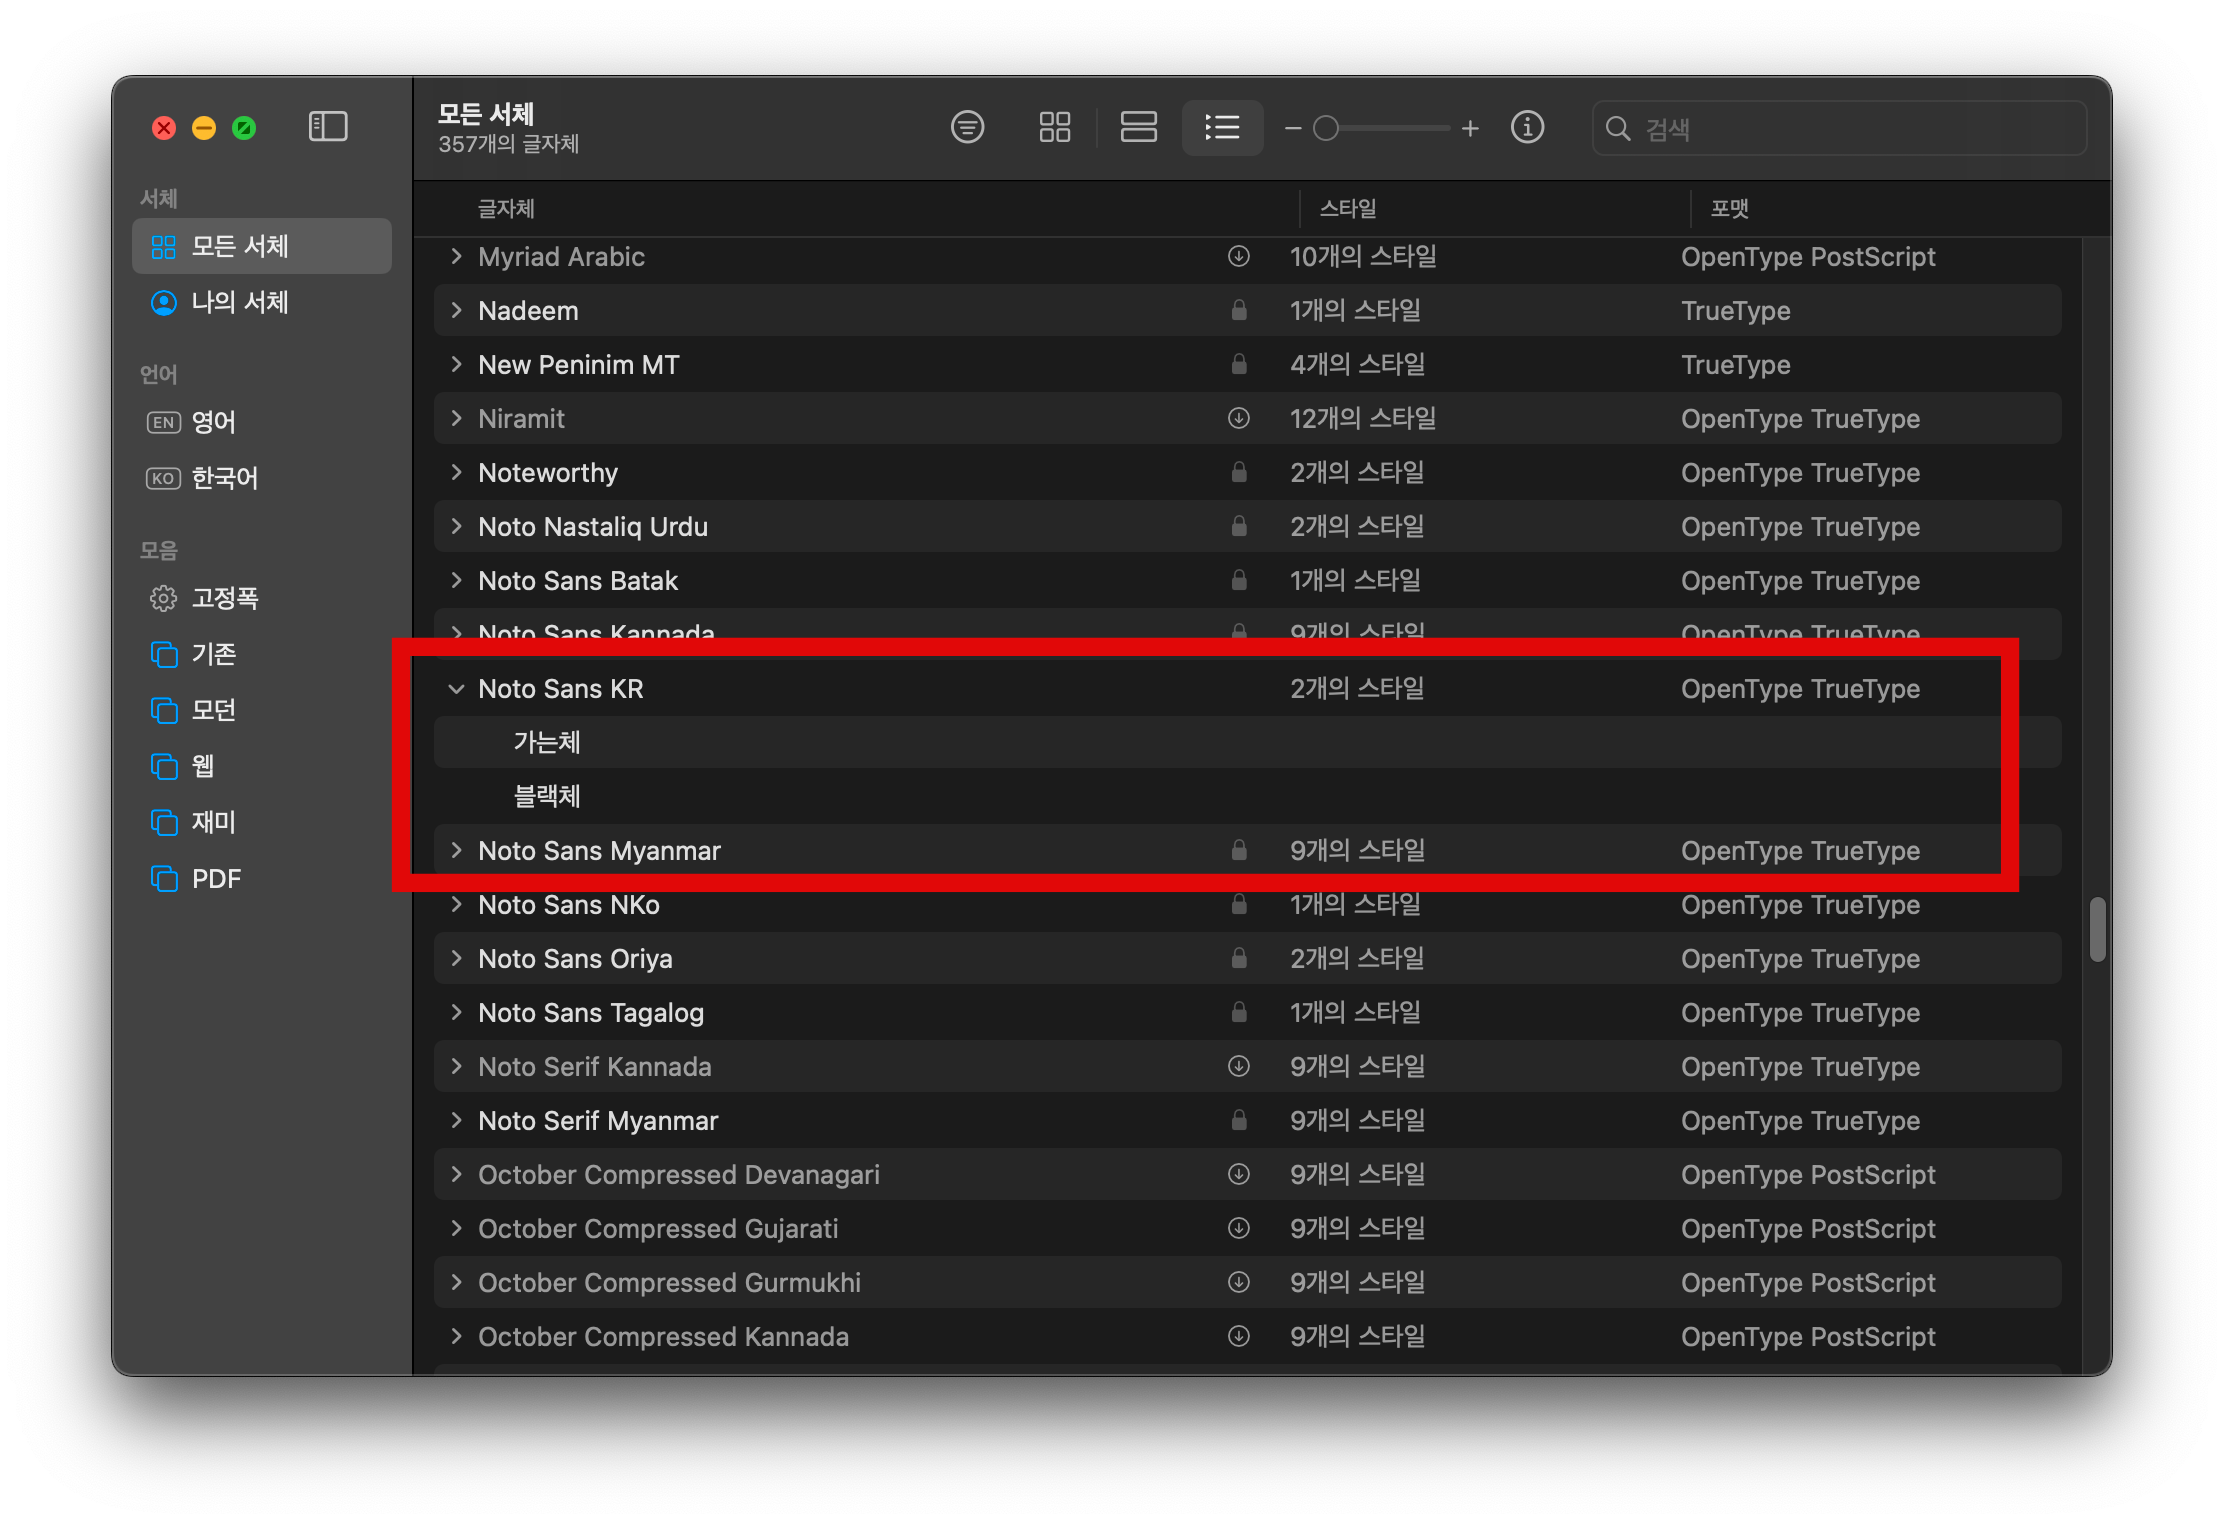The width and height of the screenshot is (2224, 1524).
Task: Expand Noto Sans Tagalog family
Action: 456,1012
